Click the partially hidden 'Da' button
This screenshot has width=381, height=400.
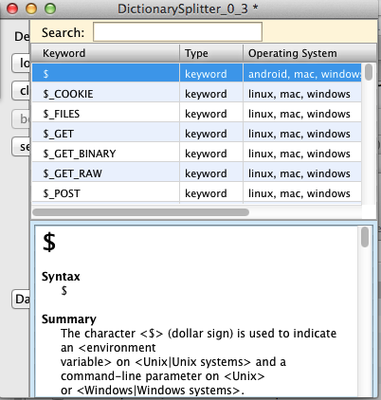(x=21, y=299)
